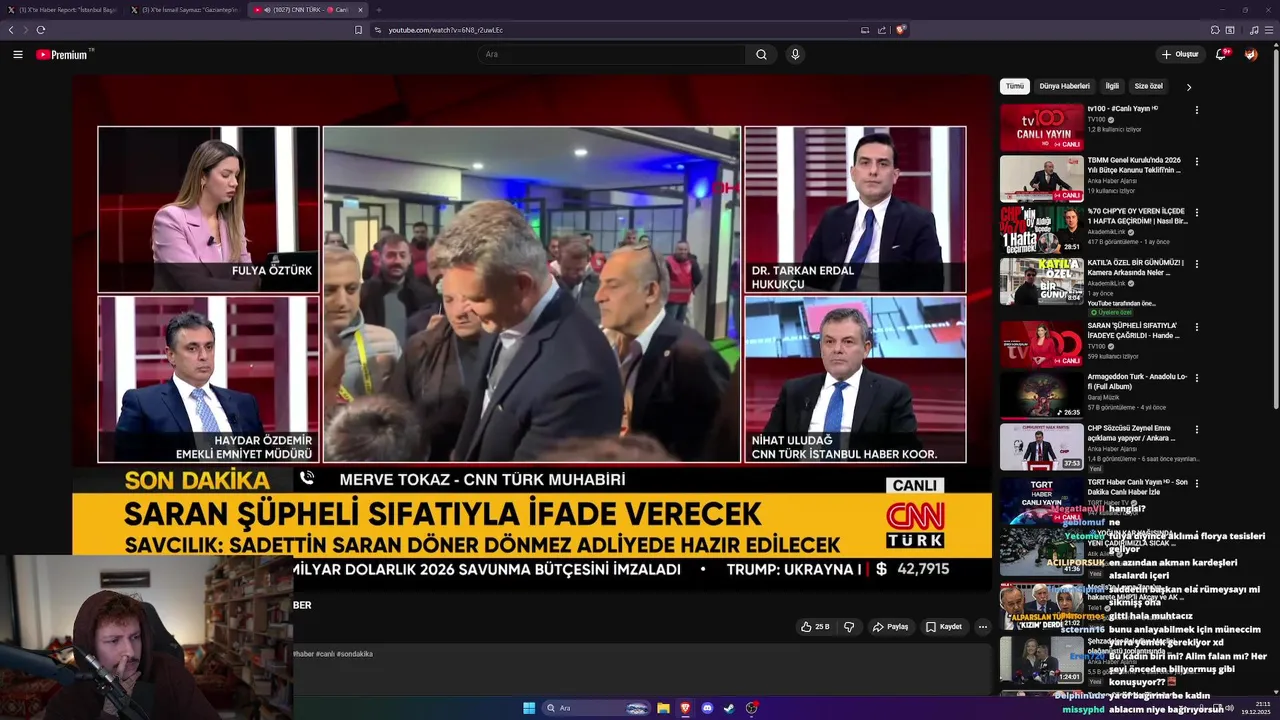
Task: Open the browser main menu icon
Action: (1269, 30)
